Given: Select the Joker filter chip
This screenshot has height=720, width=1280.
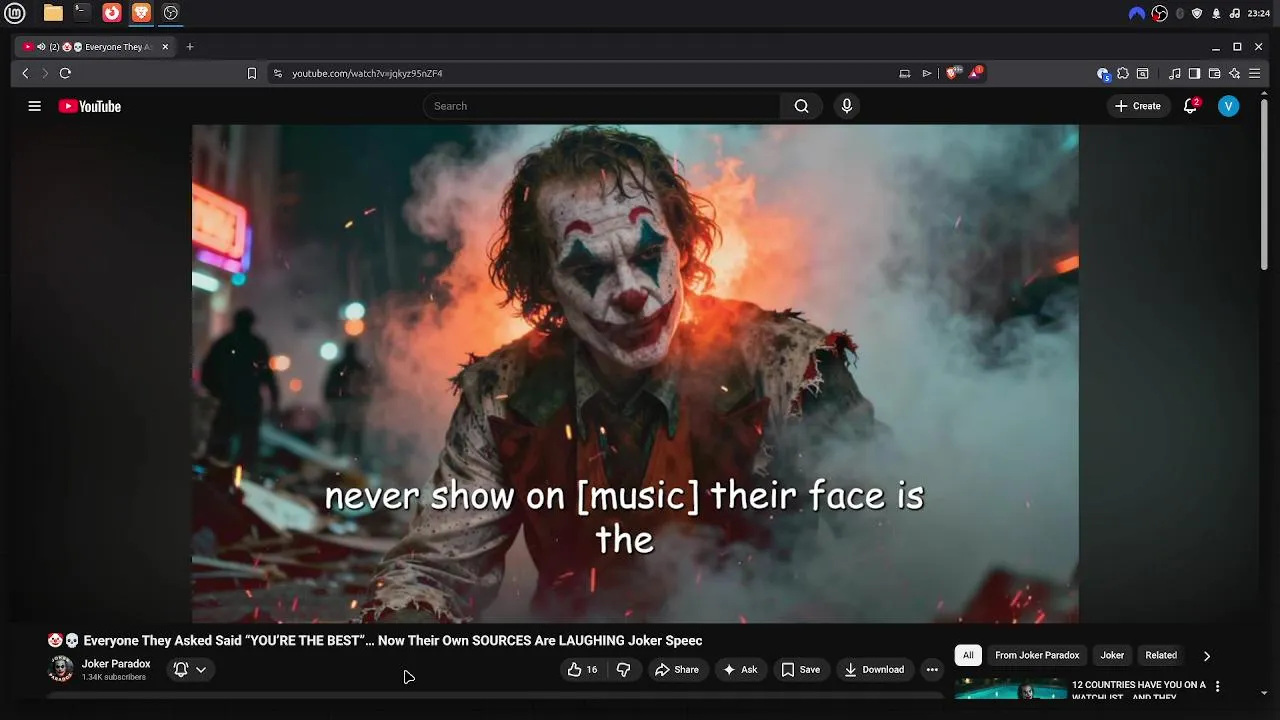Looking at the screenshot, I should pyautogui.click(x=1112, y=655).
